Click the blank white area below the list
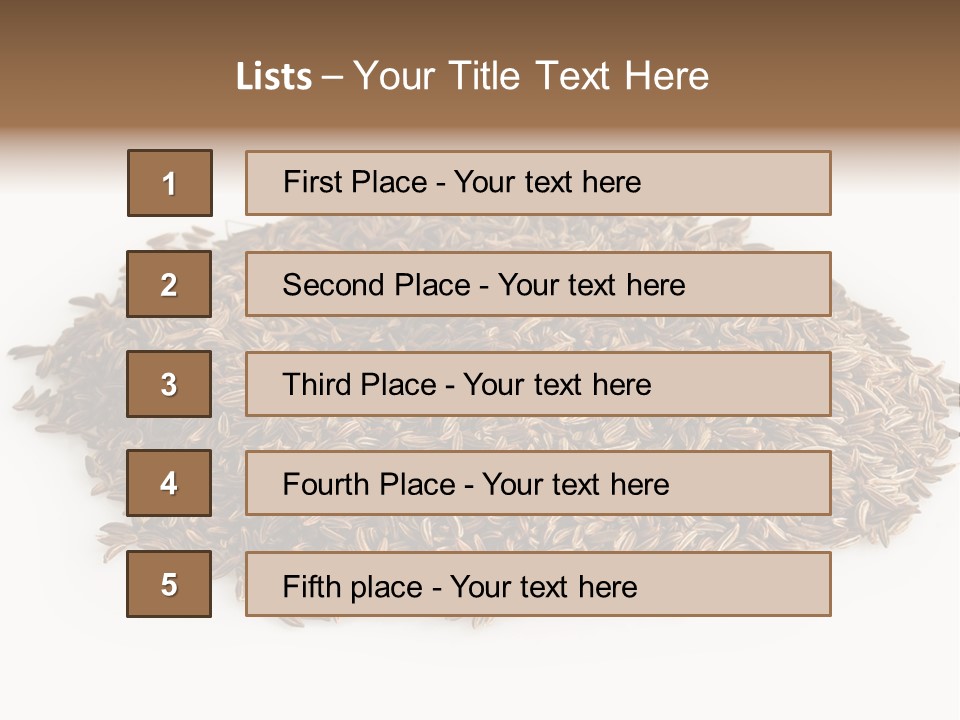The width and height of the screenshot is (960, 720). pyautogui.click(x=480, y=670)
